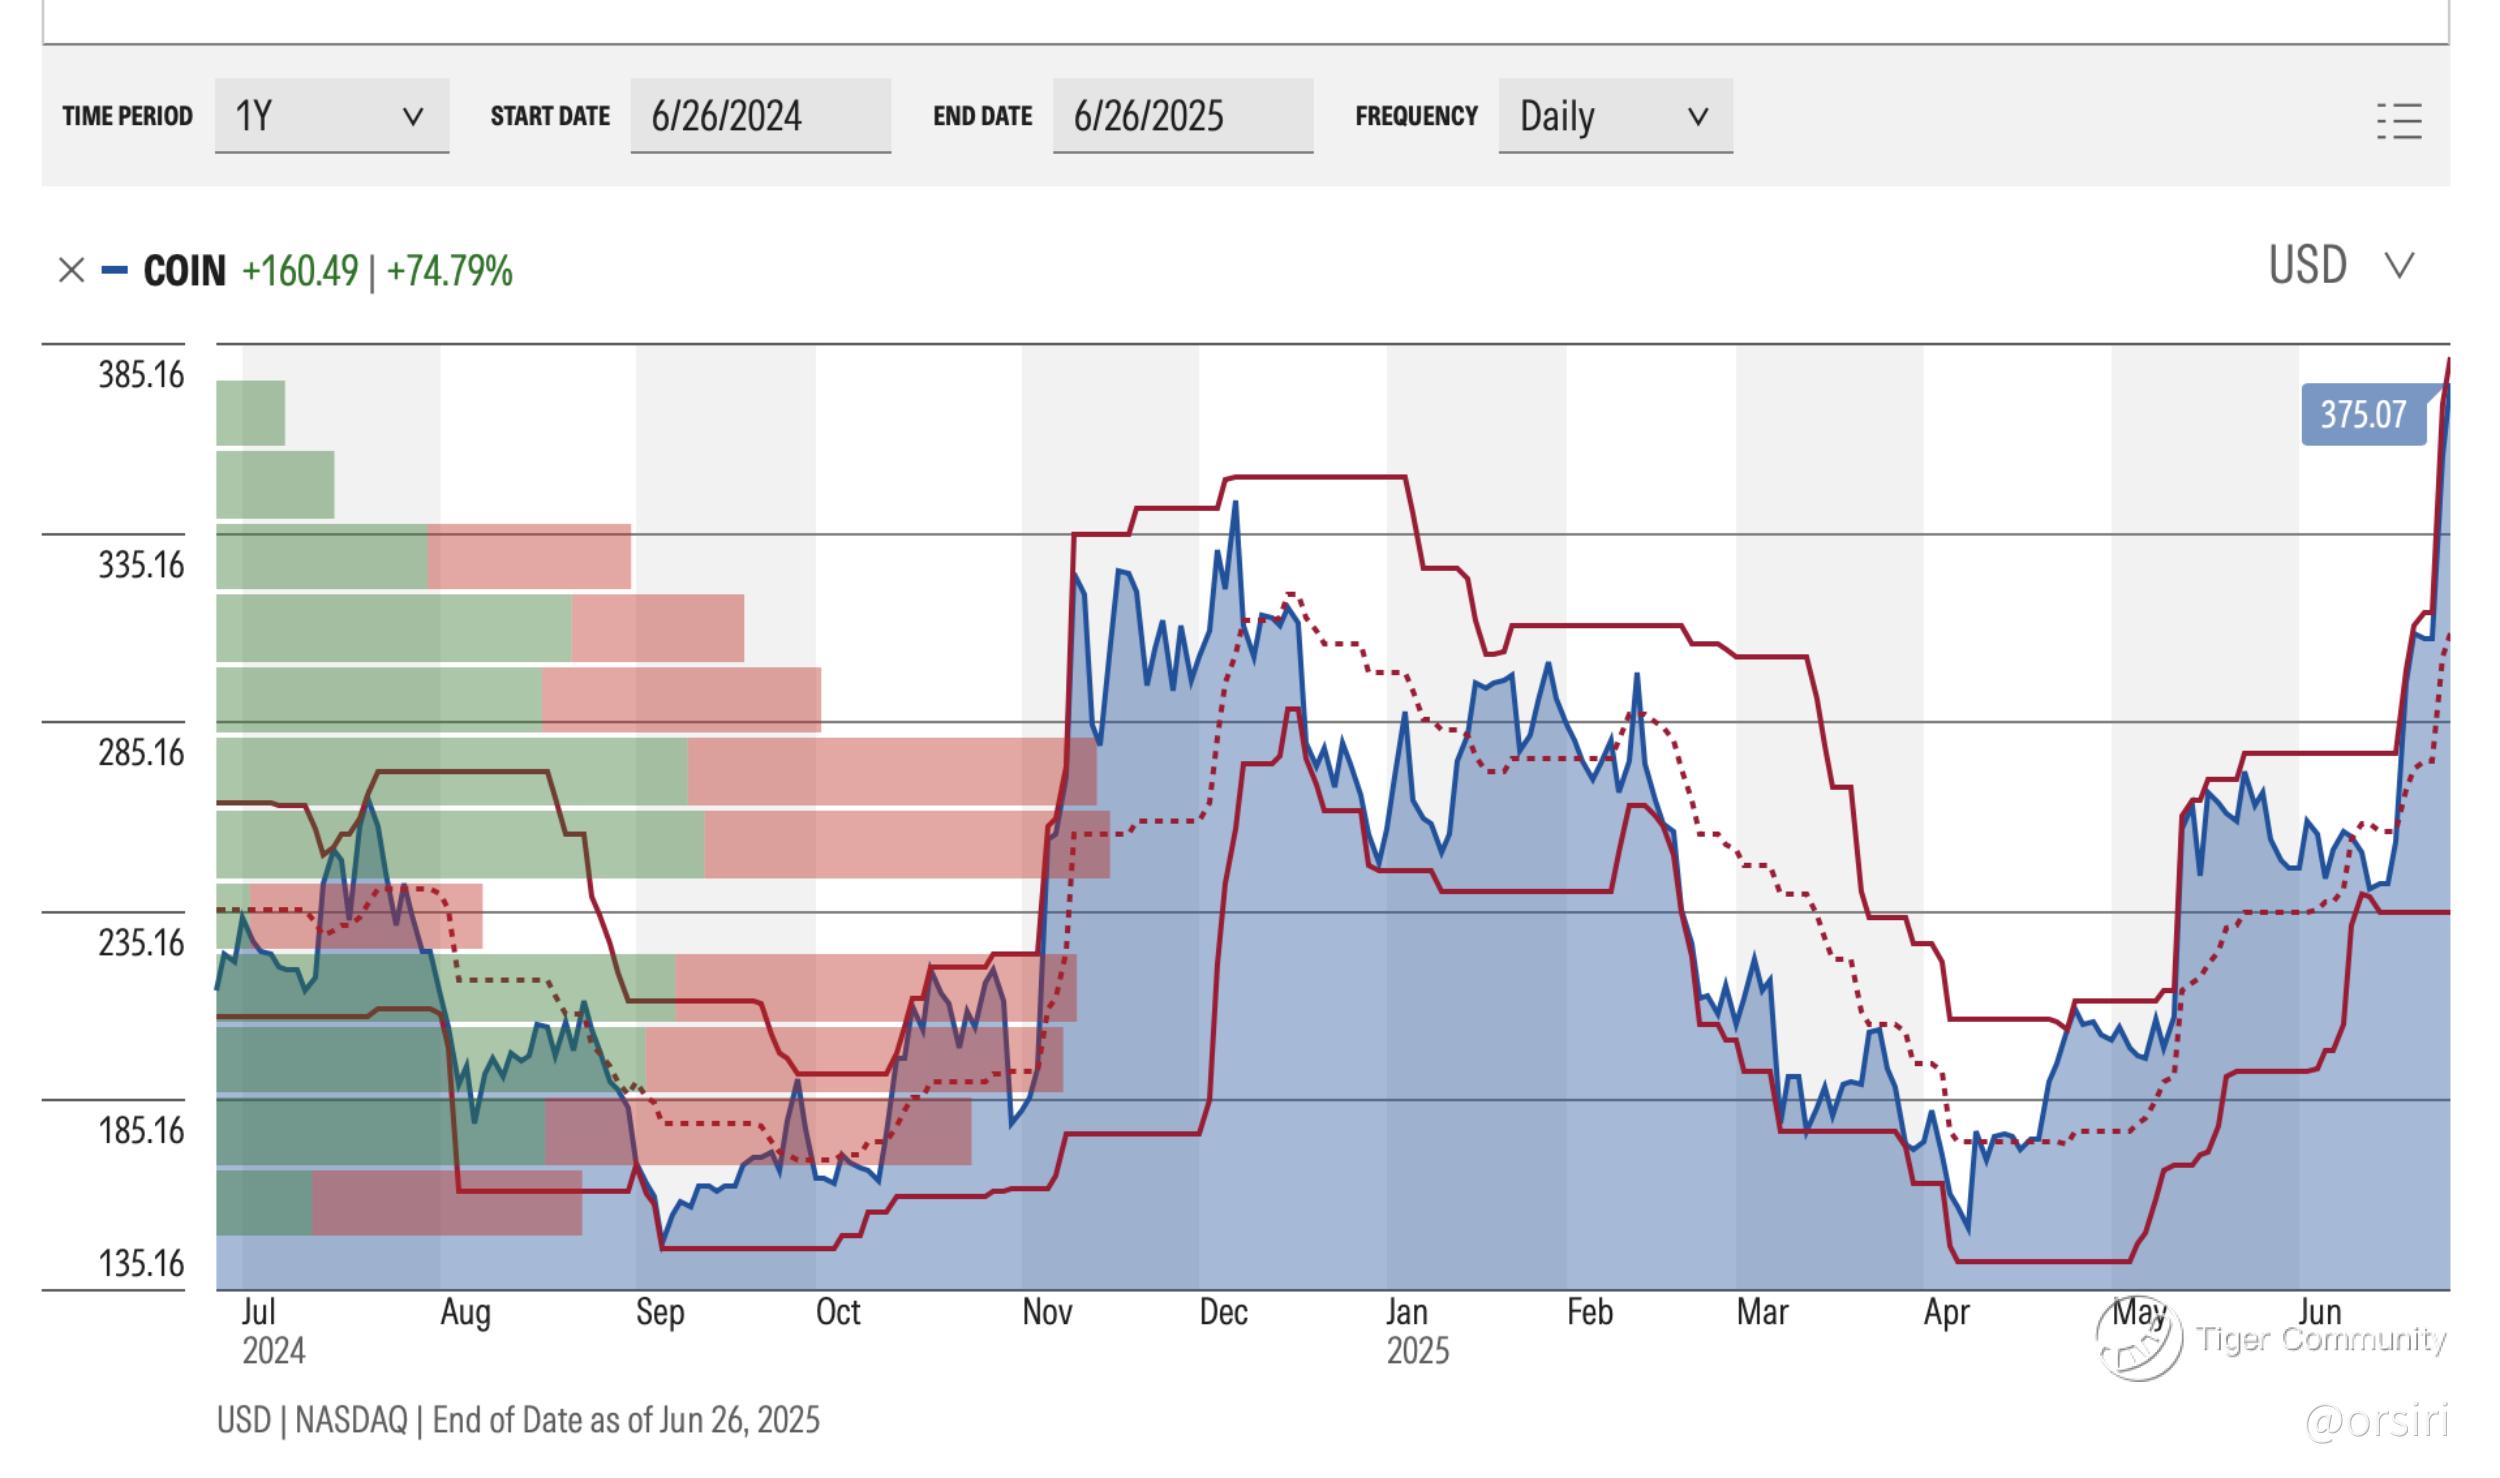This screenshot has height=1478, width=2500.
Task: Click the Nov x-axis label
Action: tap(1047, 1312)
